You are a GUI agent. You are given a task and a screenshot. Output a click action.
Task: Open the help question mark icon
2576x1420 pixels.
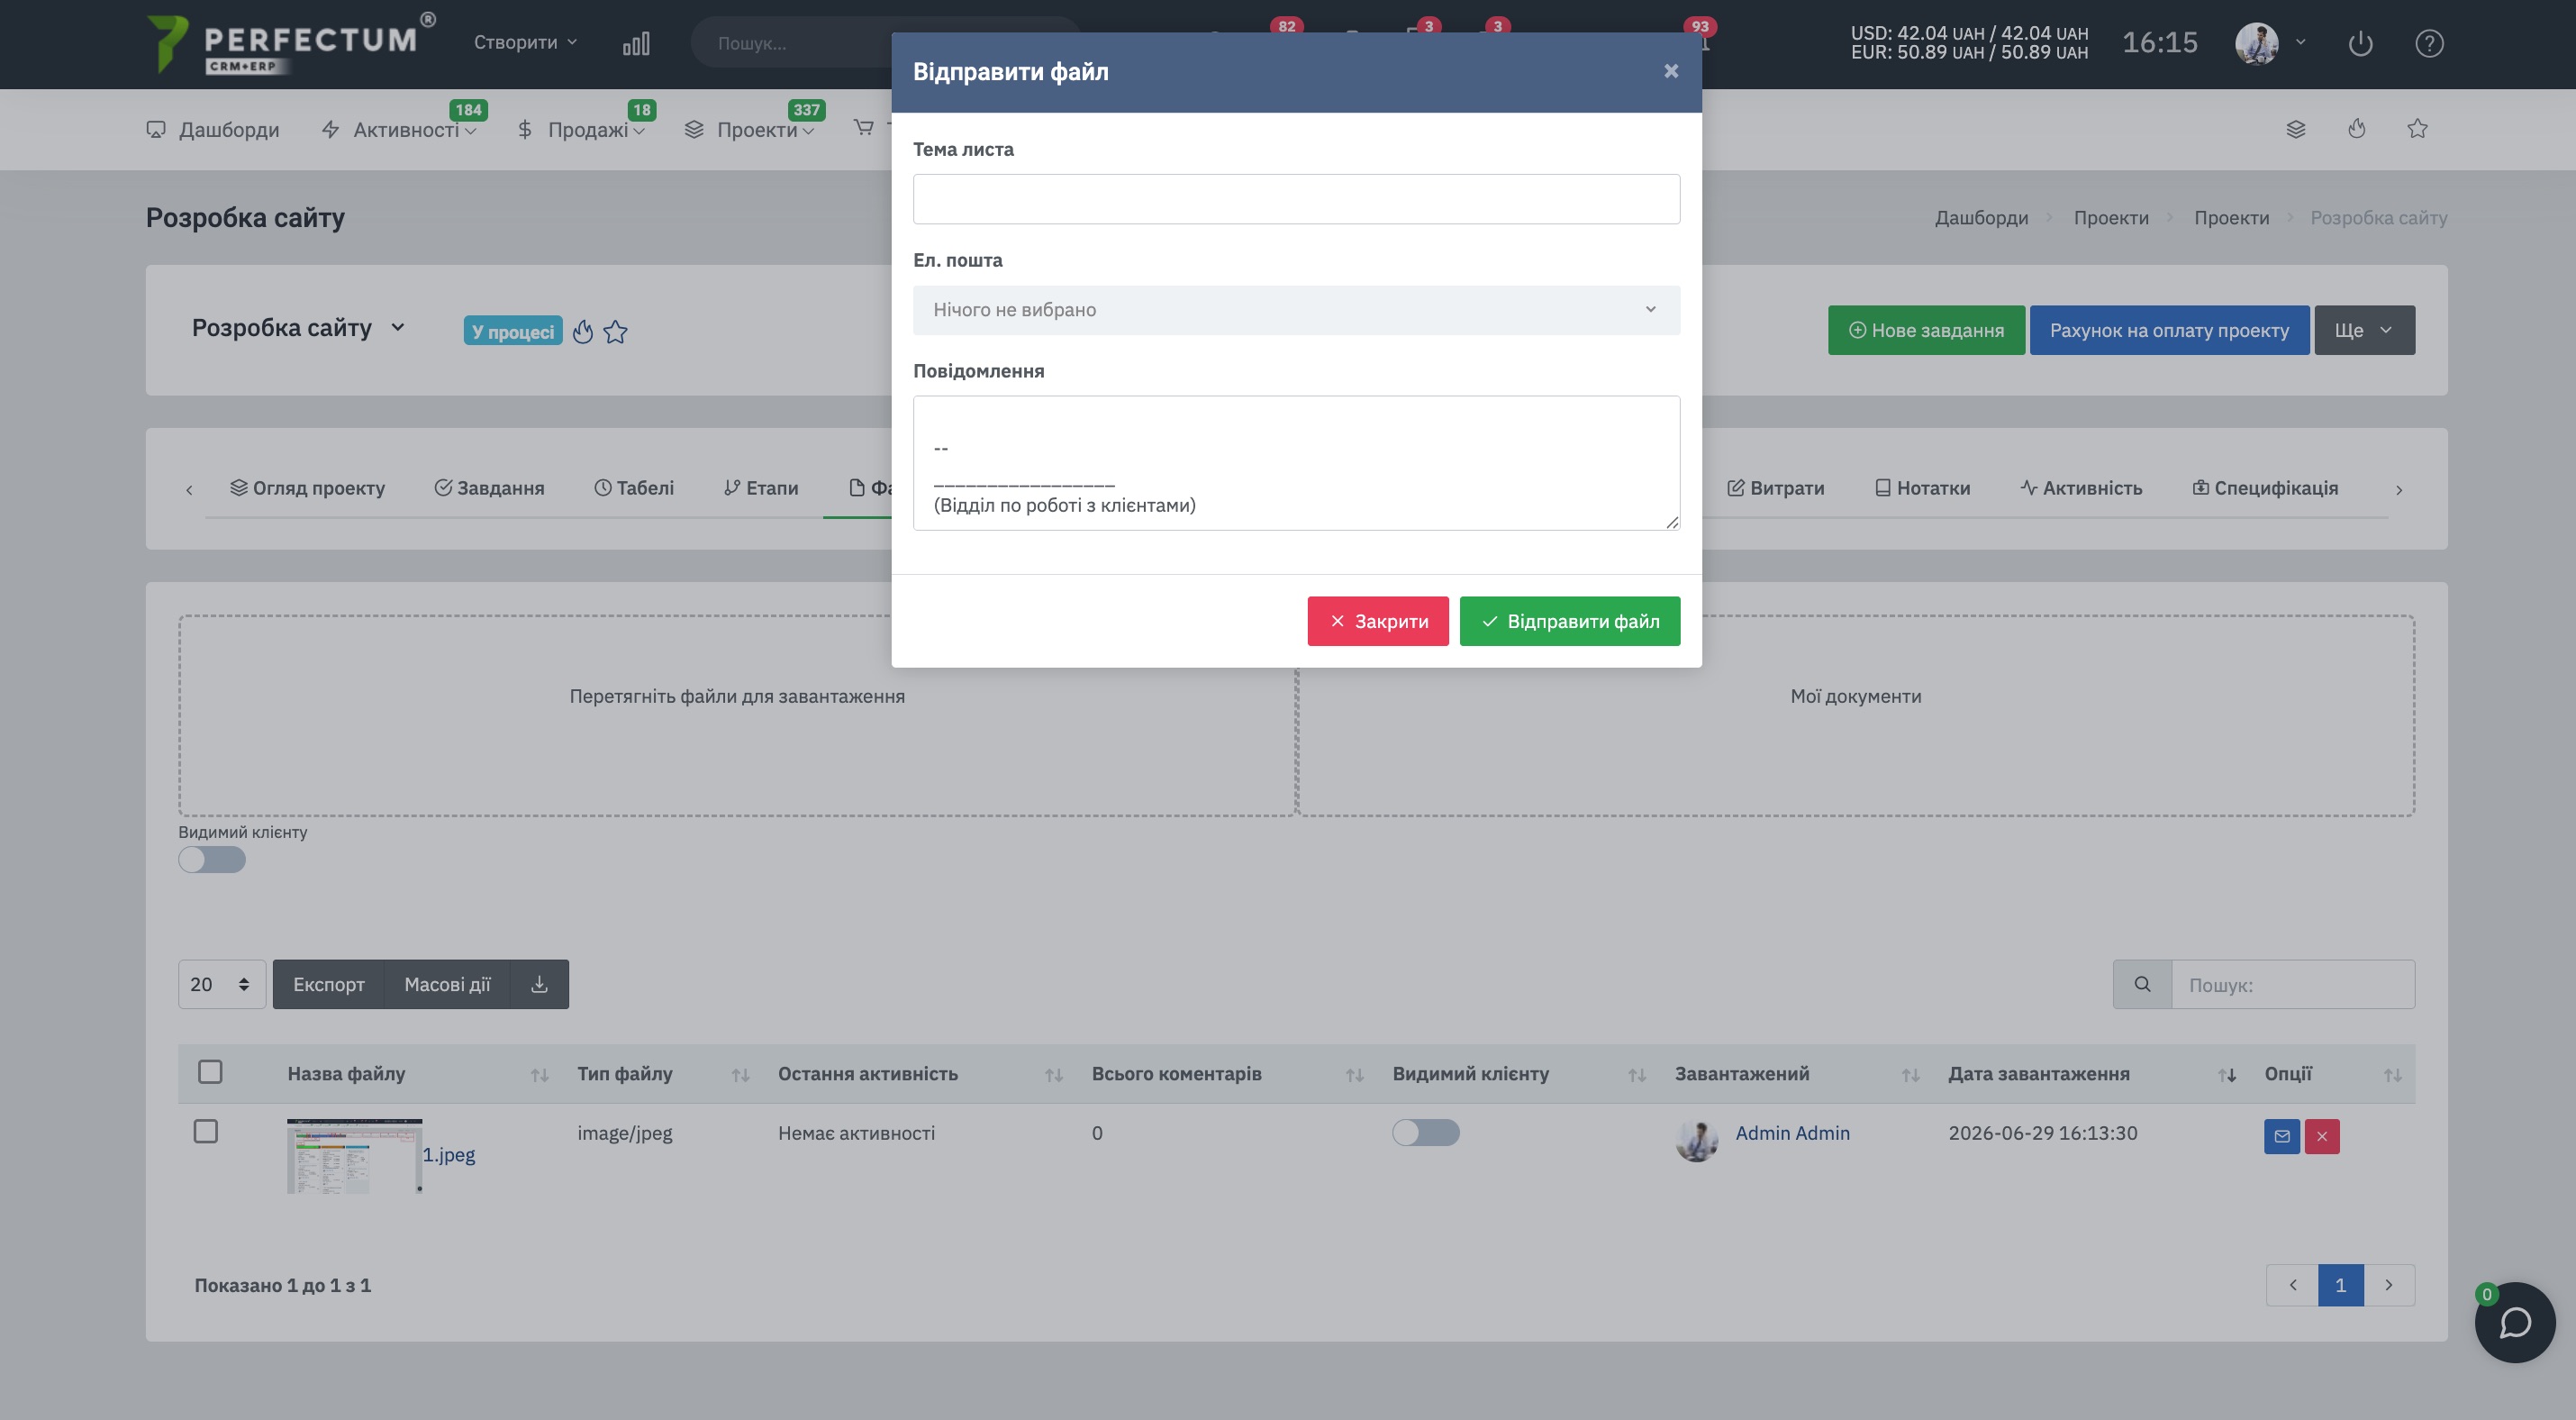2429,43
